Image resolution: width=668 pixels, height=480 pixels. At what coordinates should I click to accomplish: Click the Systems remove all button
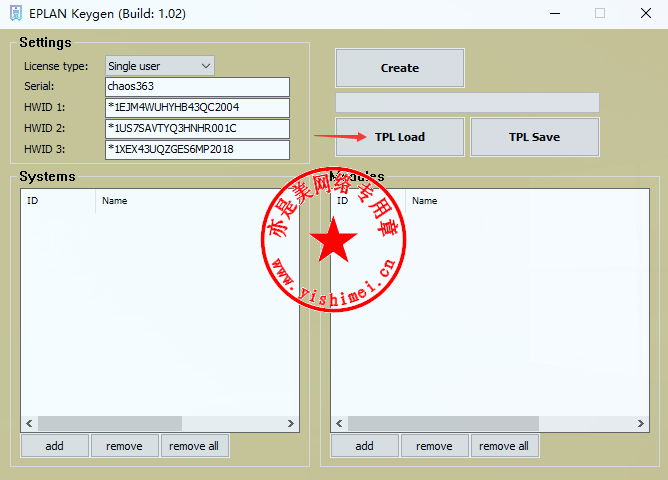tap(194, 446)
